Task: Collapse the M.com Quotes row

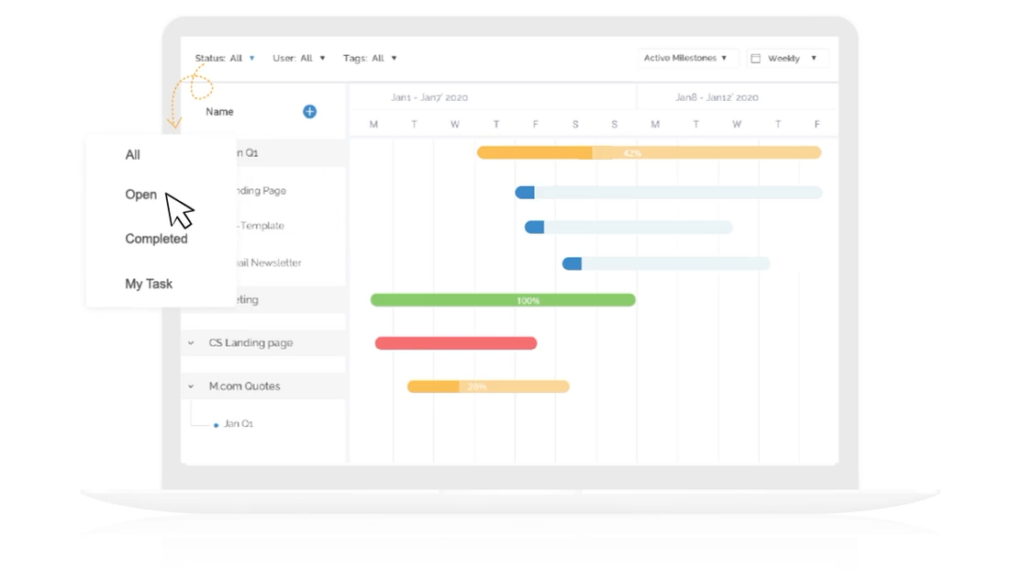Action: coord(191,386)
